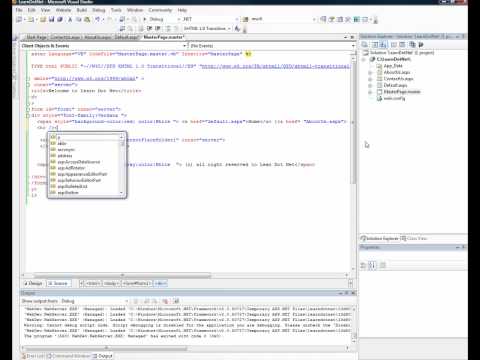The image size is (480, 360).
Task: Select App_Data folder in Solution Explorer
Action: pos(389,66)
